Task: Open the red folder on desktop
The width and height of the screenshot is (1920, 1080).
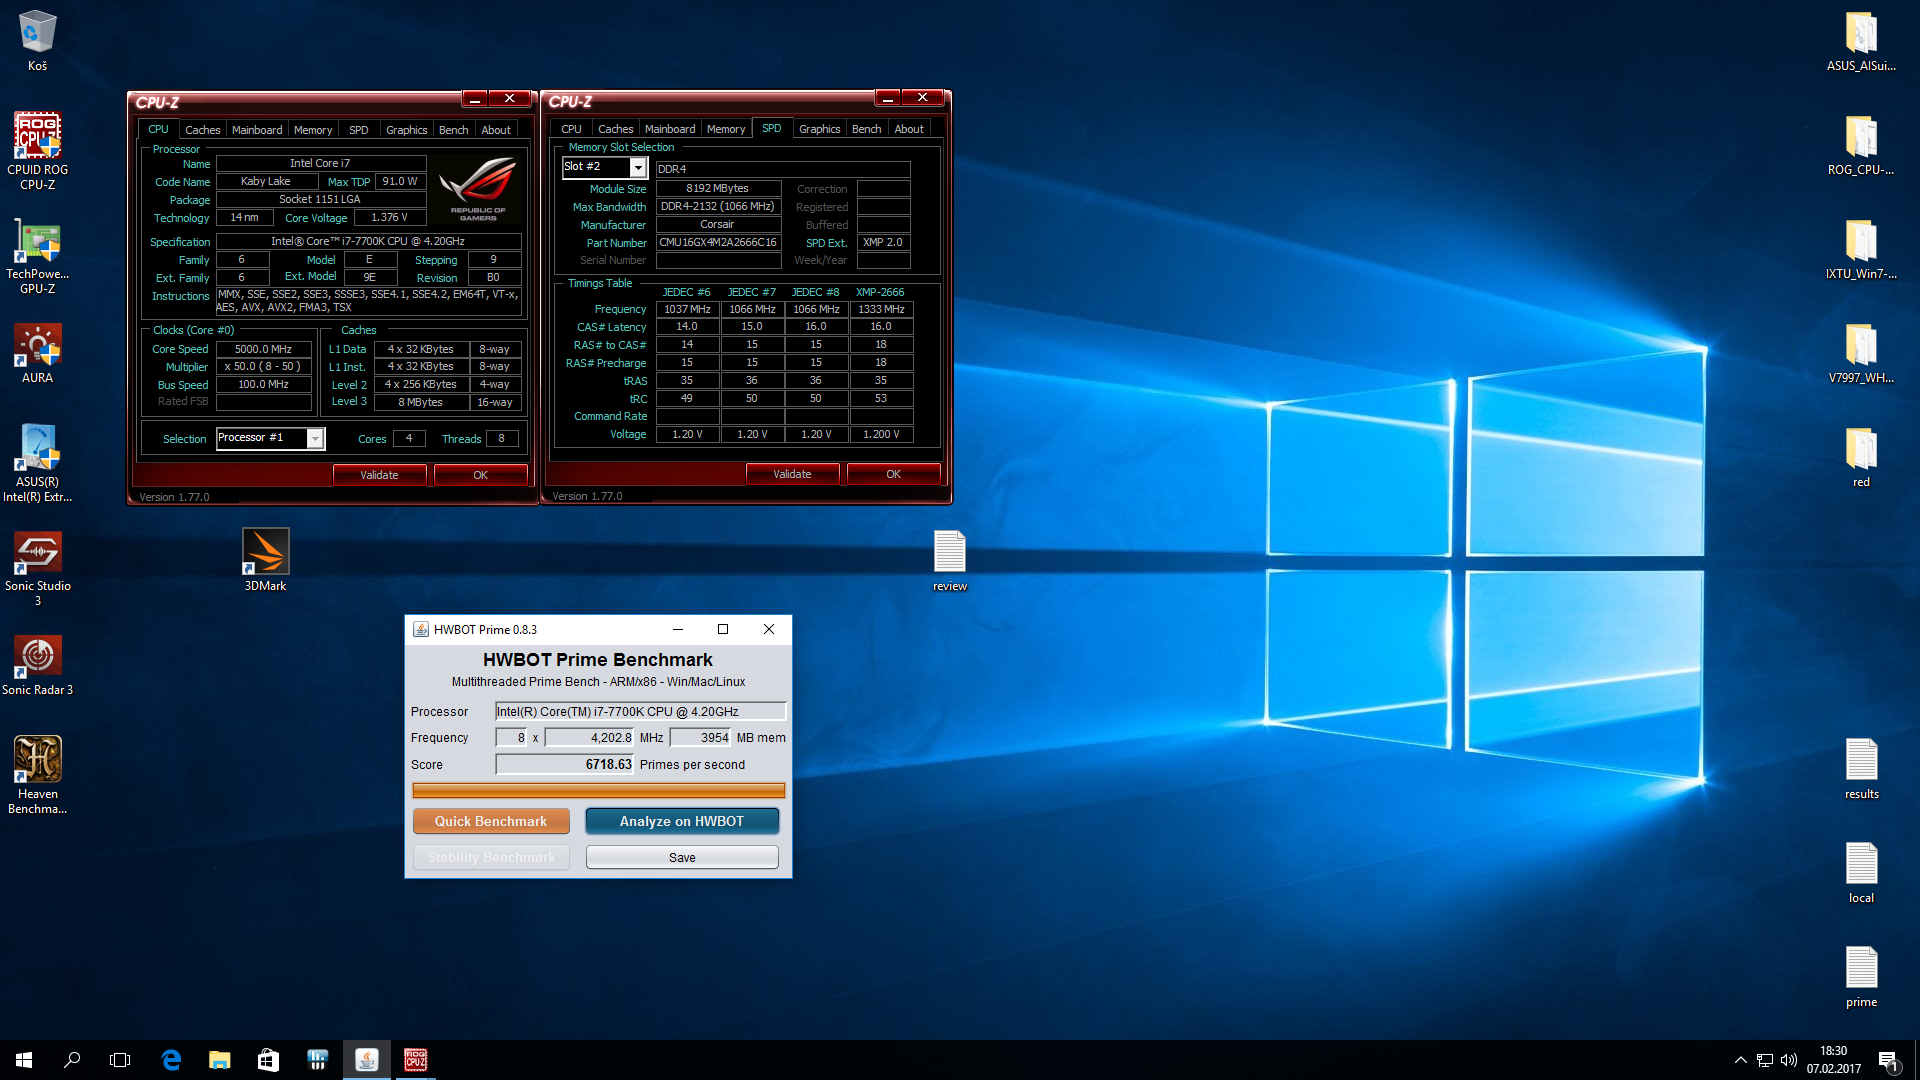Action: [x=1860, y=458]
